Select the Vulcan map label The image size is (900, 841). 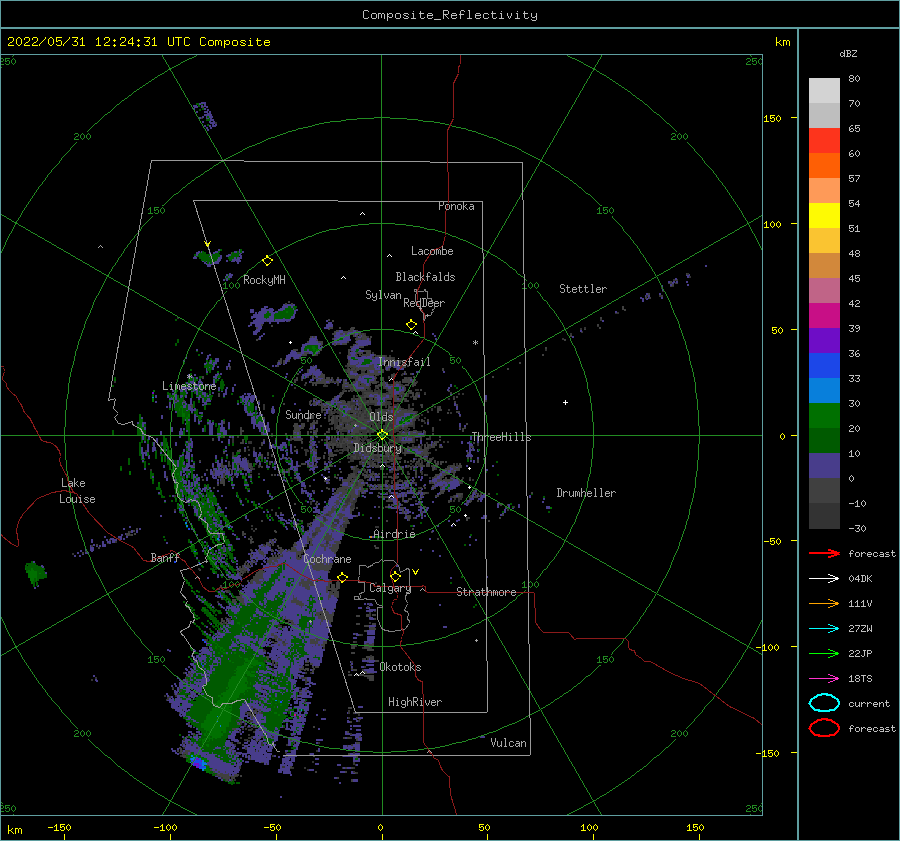[x=508, y=743]
